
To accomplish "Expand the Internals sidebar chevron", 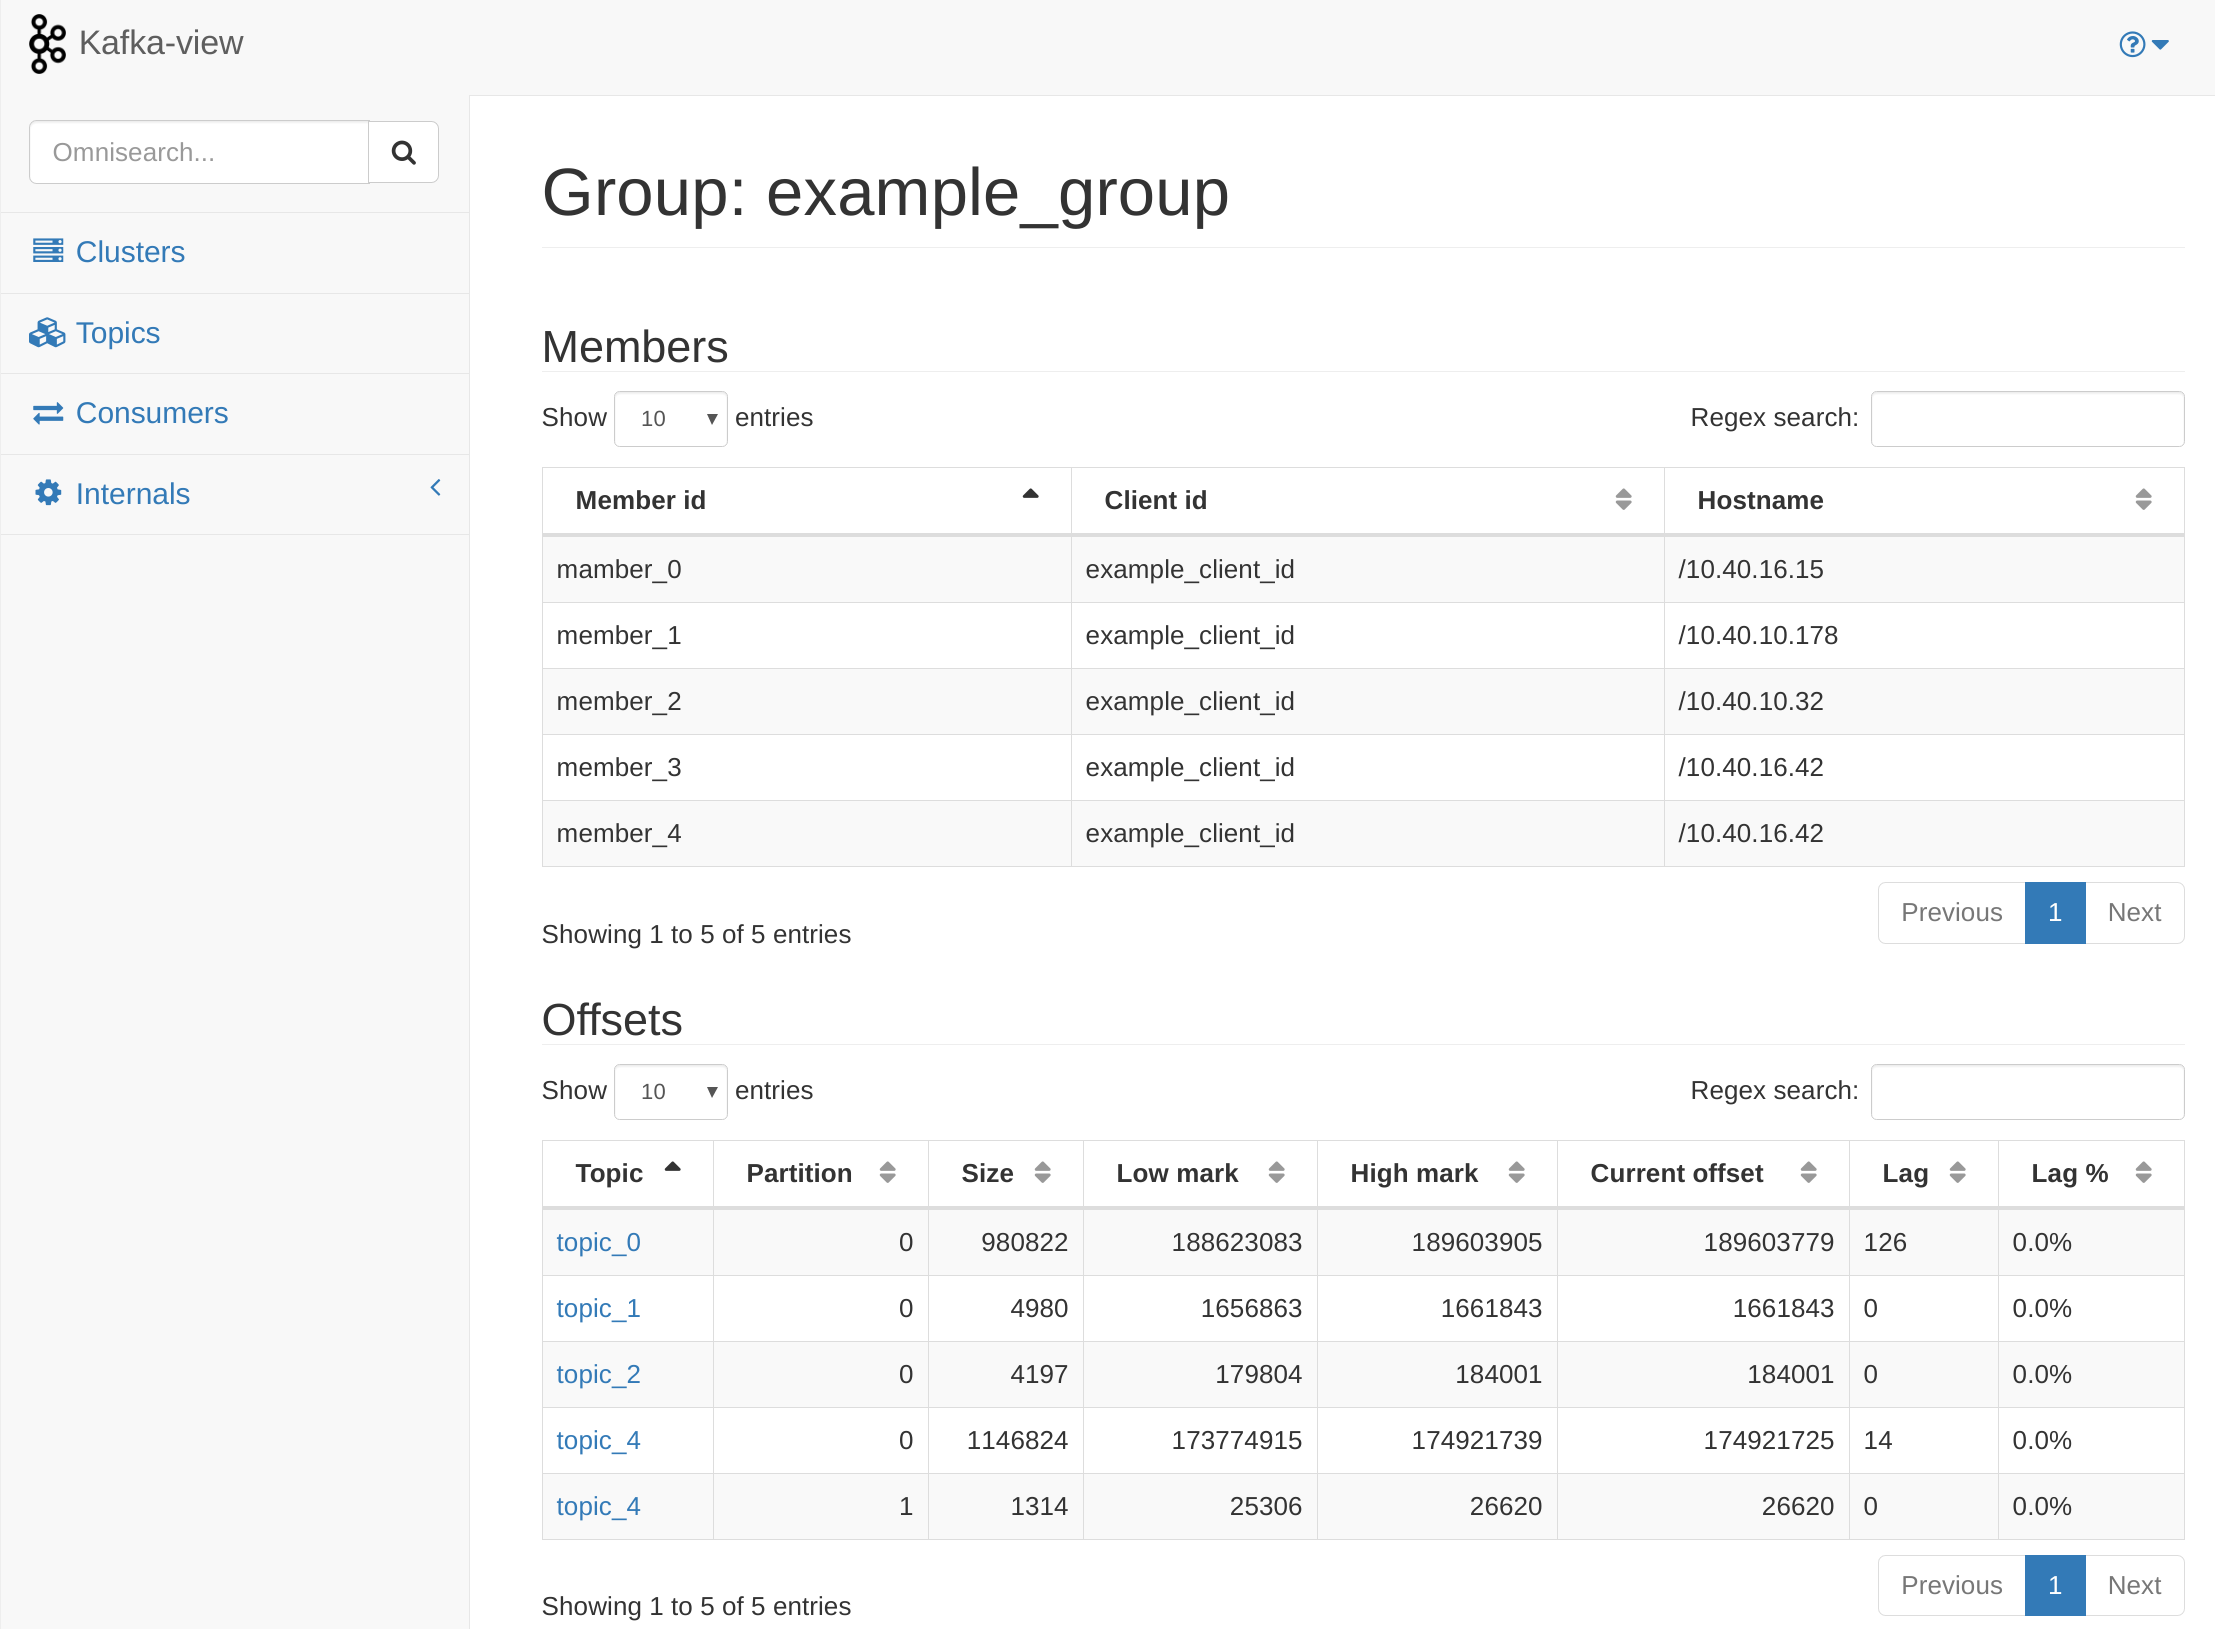I will pyautogui.click(x=435, y=488).
